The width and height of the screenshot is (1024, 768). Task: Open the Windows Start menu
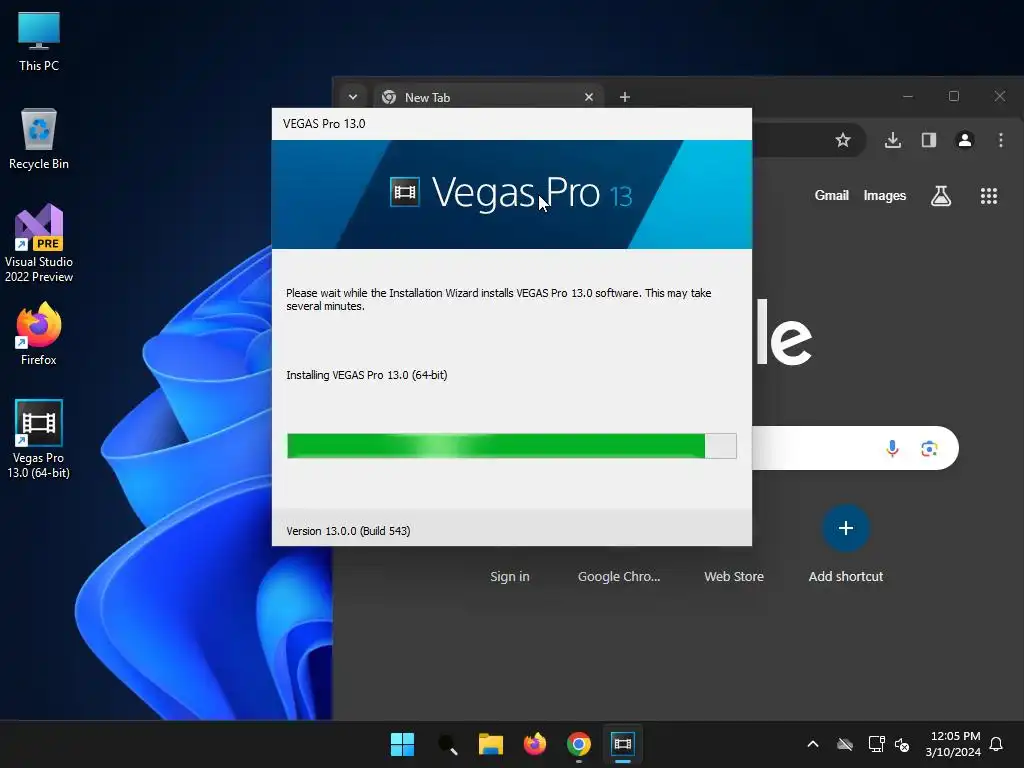click(x=402, y=744)
